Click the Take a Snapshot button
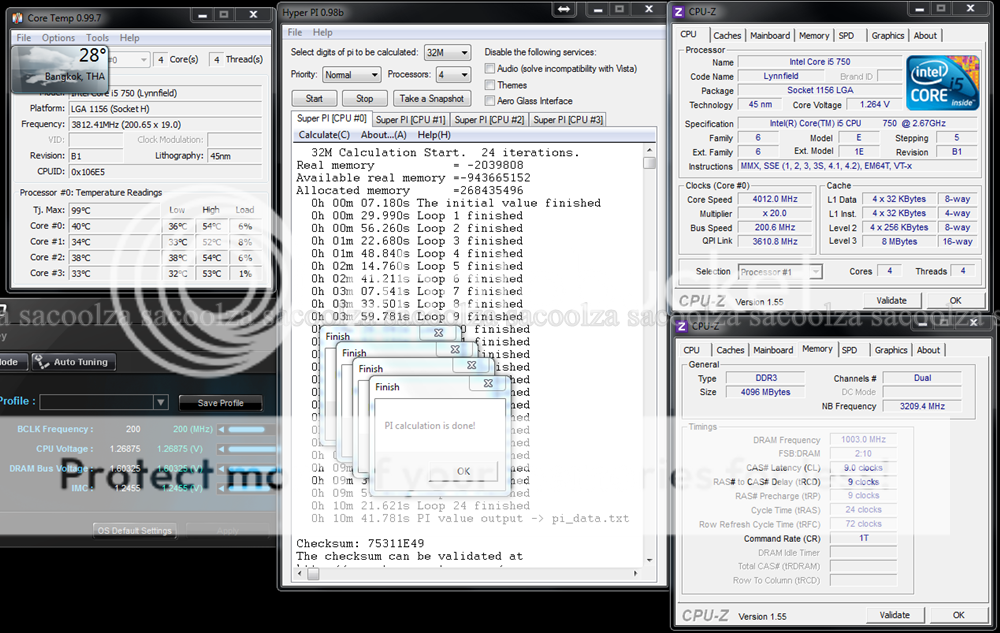 (x=431, y=98)
